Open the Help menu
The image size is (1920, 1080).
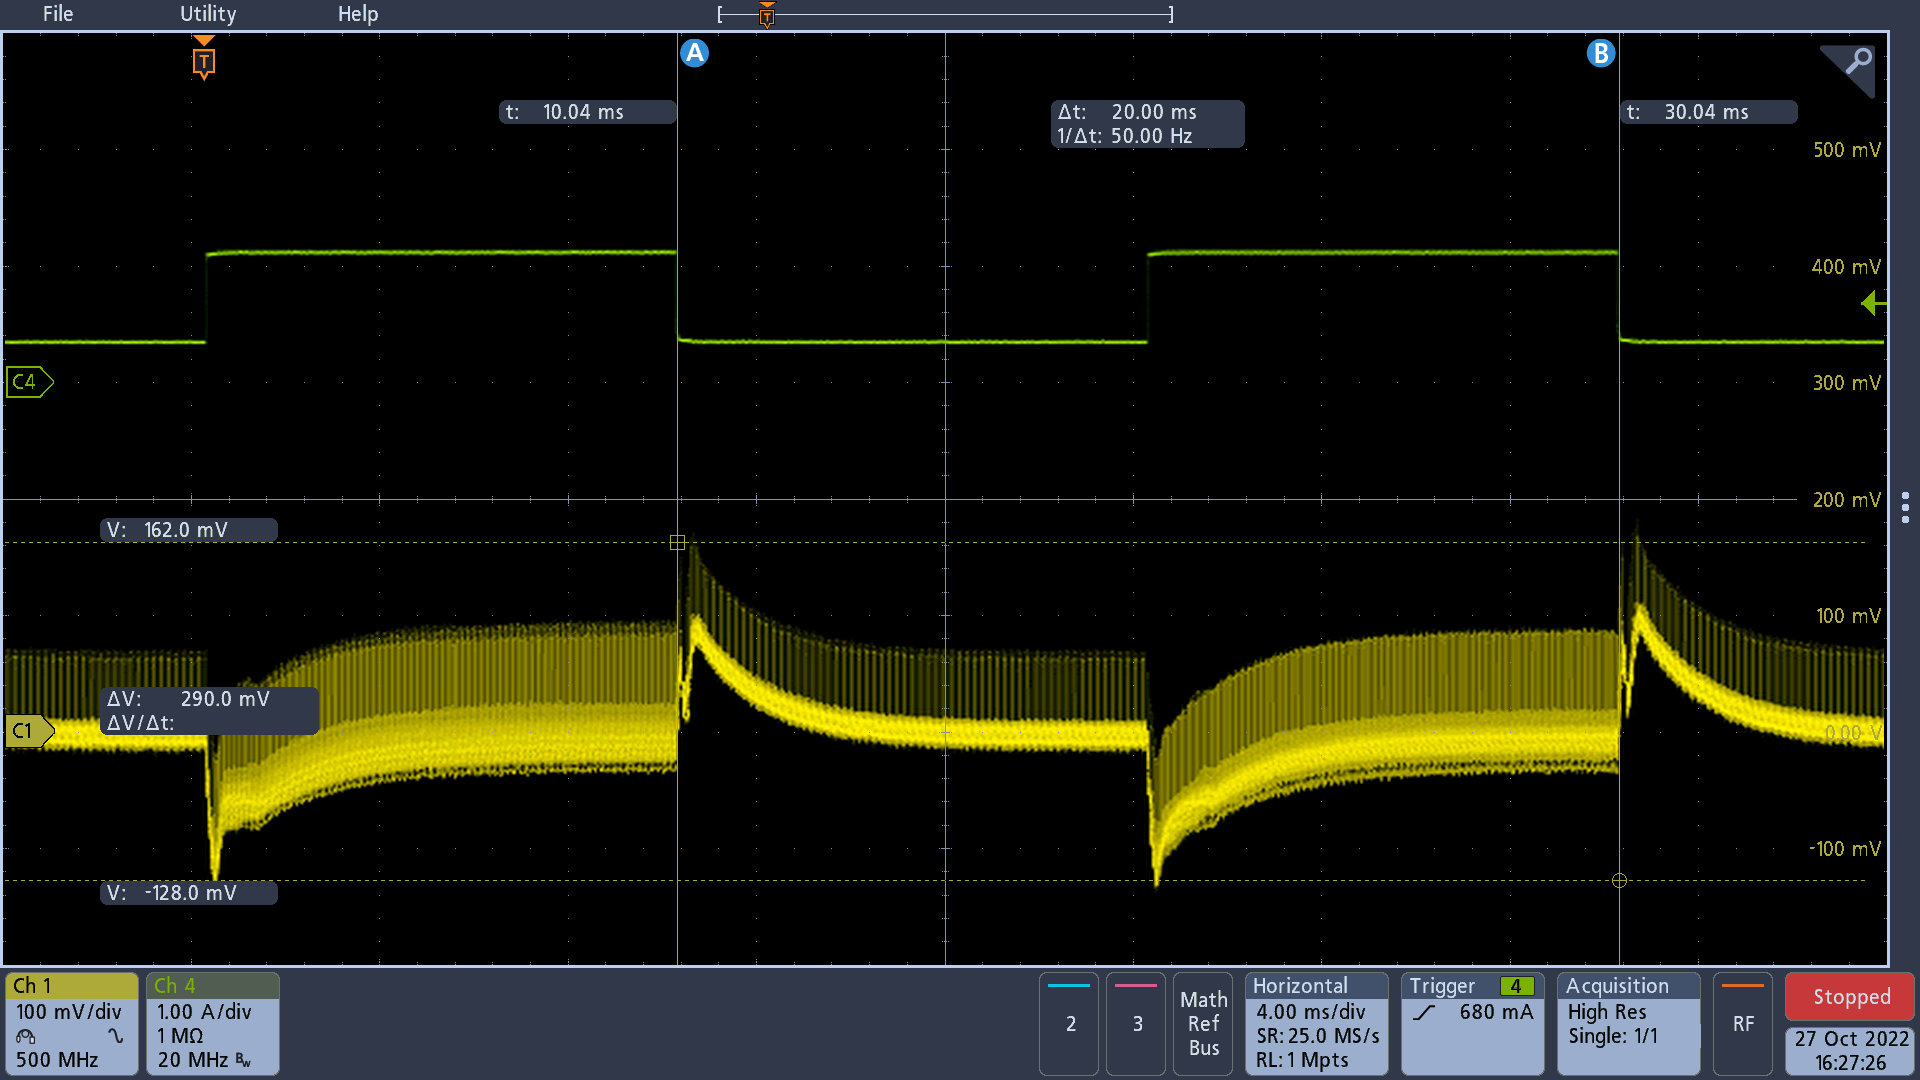(358, 14)
